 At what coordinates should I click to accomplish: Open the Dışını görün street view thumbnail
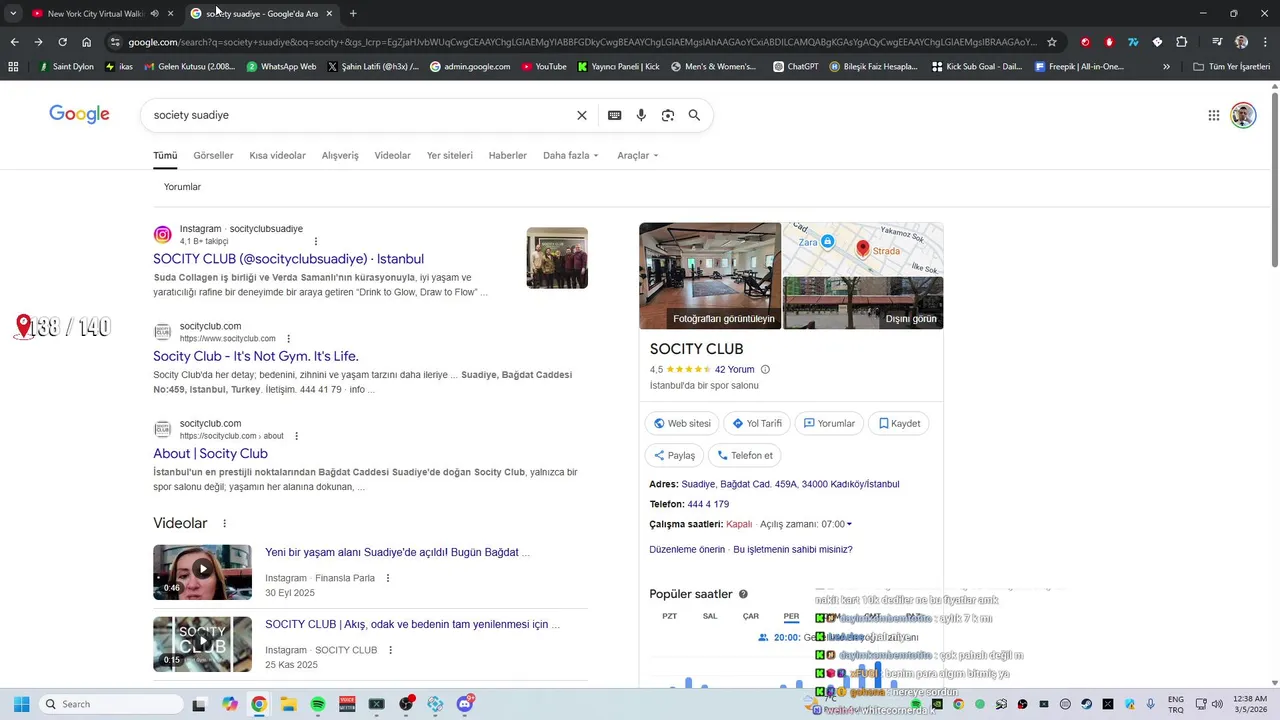point(863,303)
